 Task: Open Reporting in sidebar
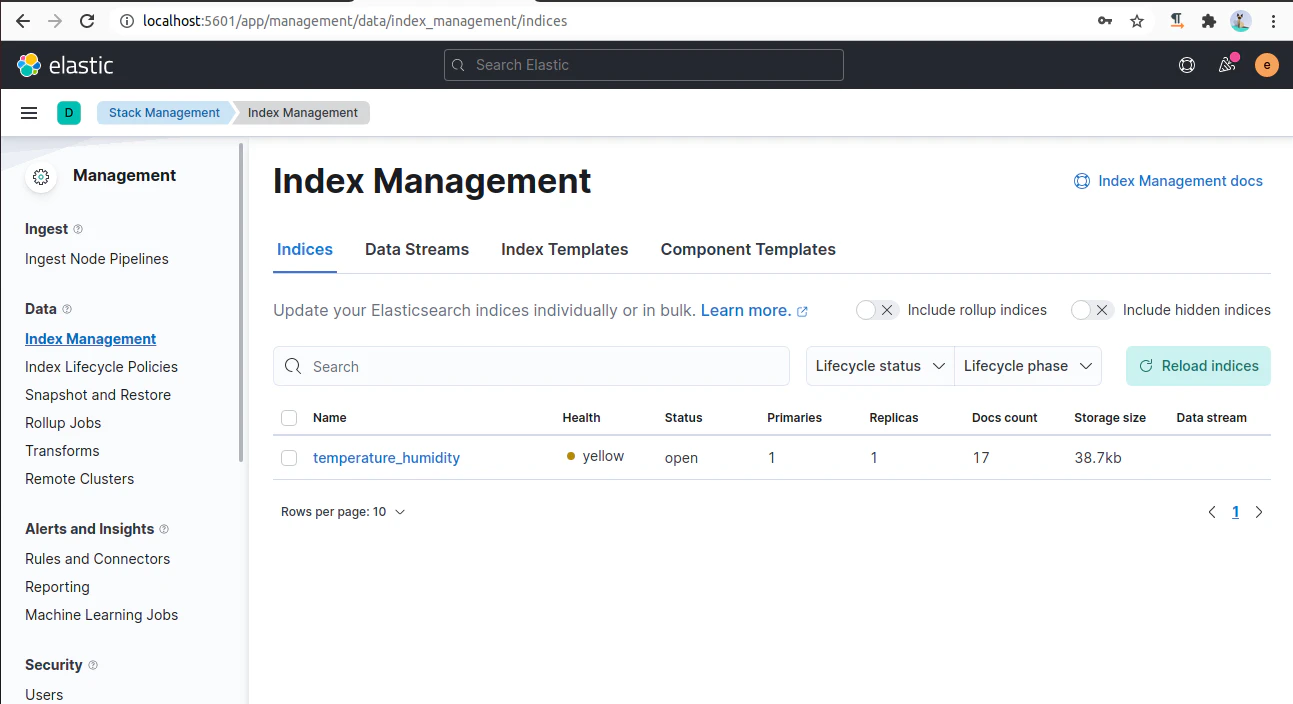(57, 587)
